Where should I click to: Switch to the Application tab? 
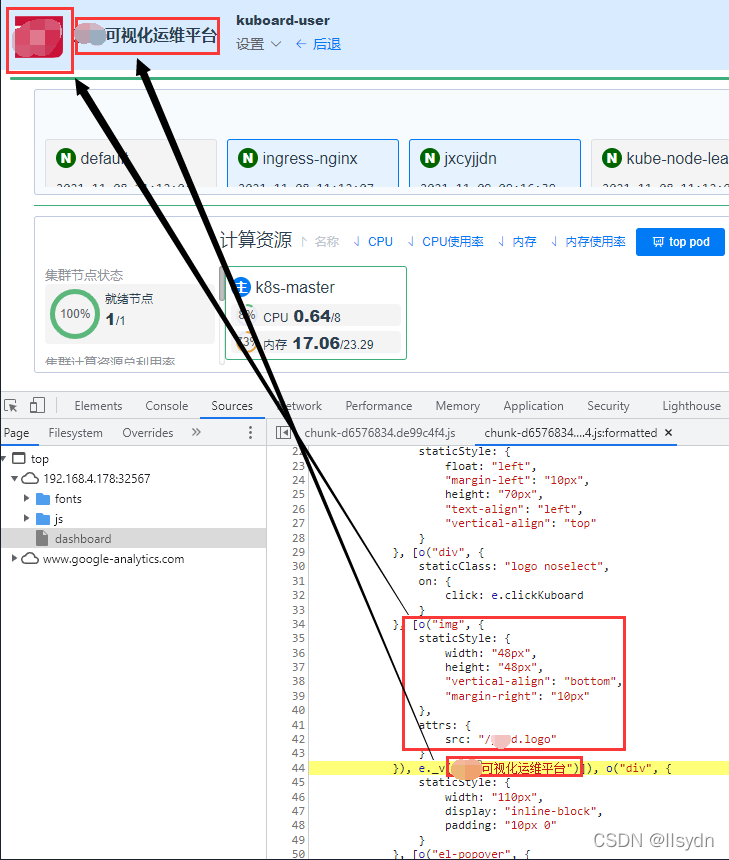[x=533, y=406]
